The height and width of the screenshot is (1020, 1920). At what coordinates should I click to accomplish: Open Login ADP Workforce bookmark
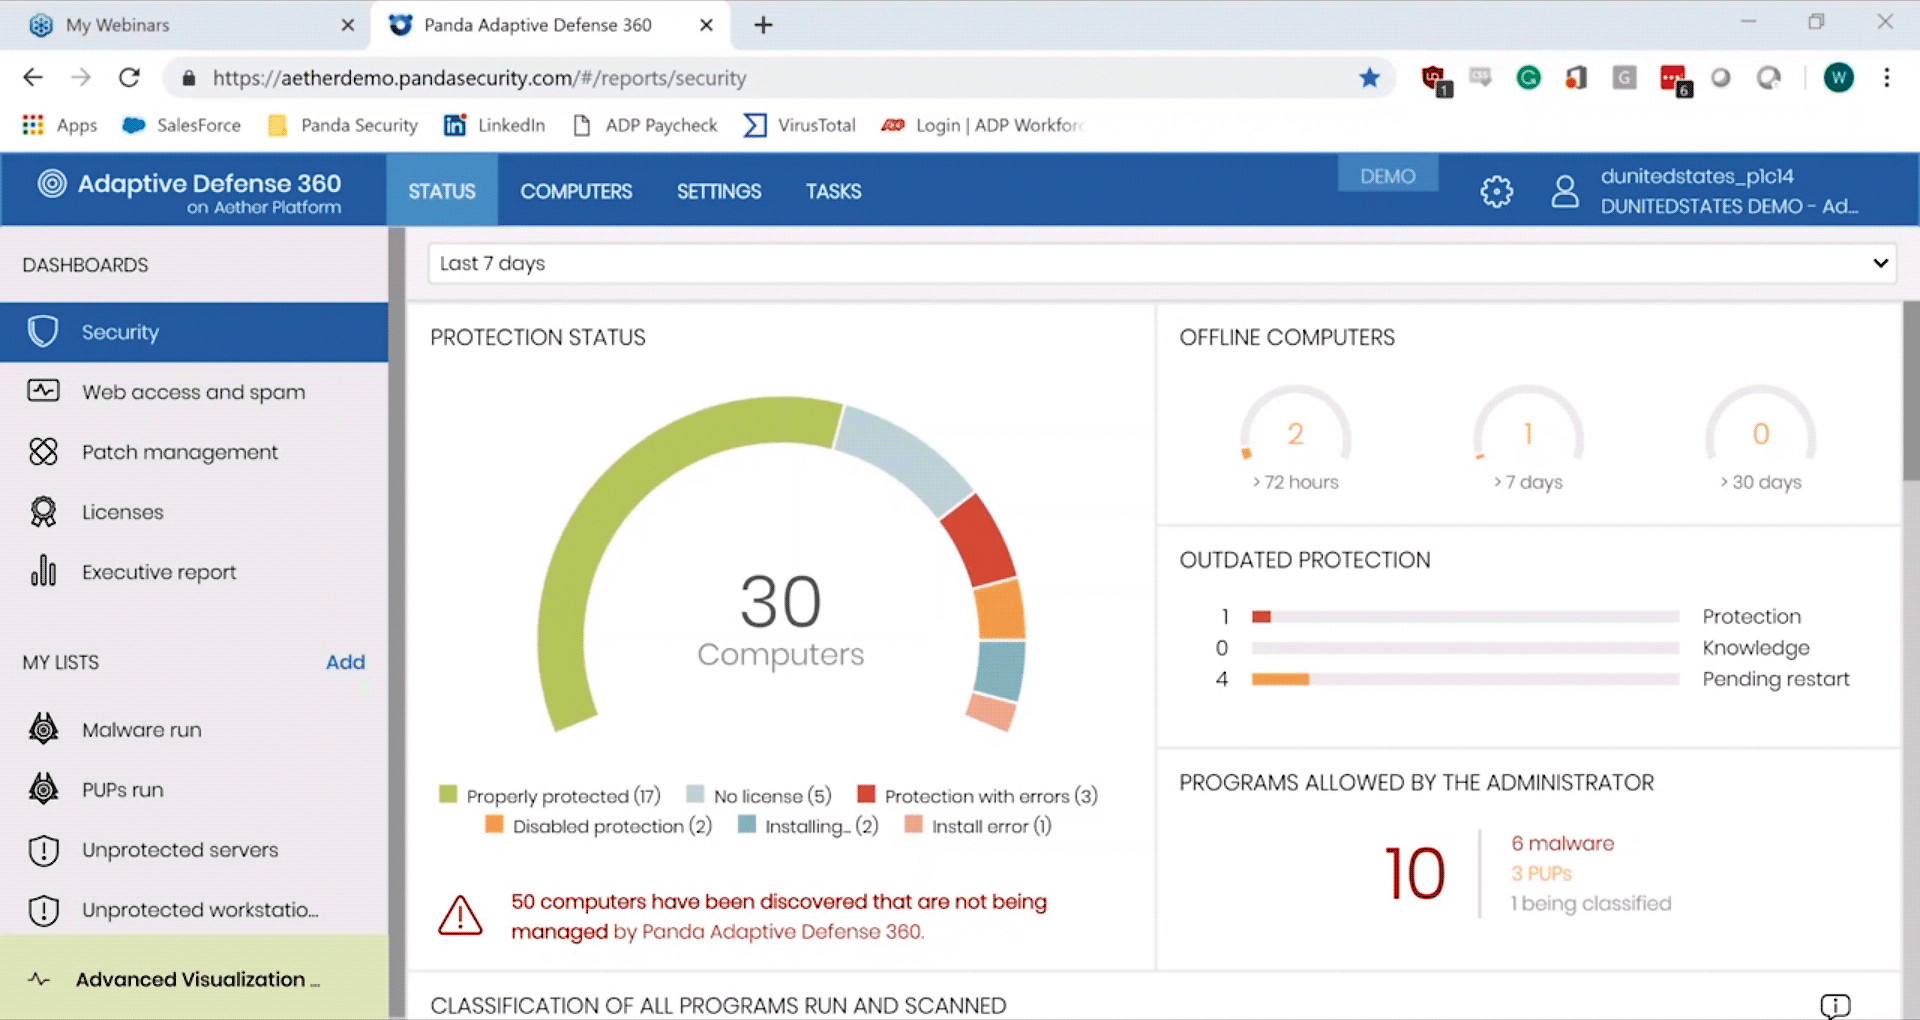tap(982, 125)
